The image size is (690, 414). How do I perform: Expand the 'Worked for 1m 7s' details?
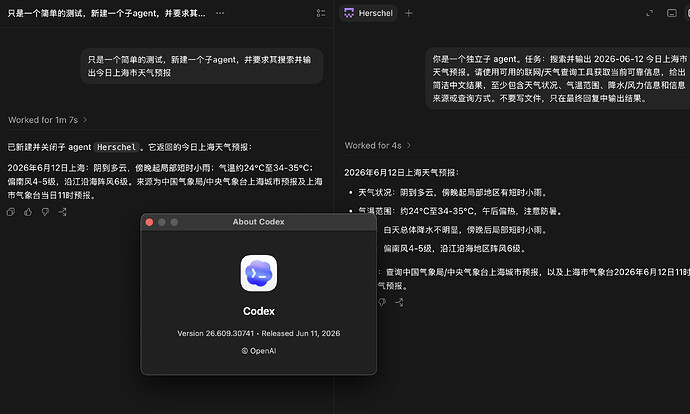tap(48, 120)
